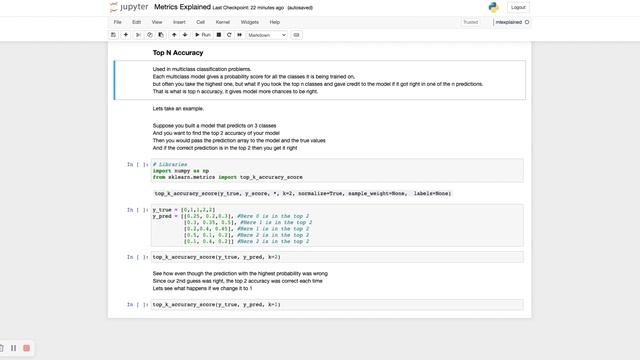640x360 pixels.
Task: Open the Edit menu
Action: (x=136, y=22)
